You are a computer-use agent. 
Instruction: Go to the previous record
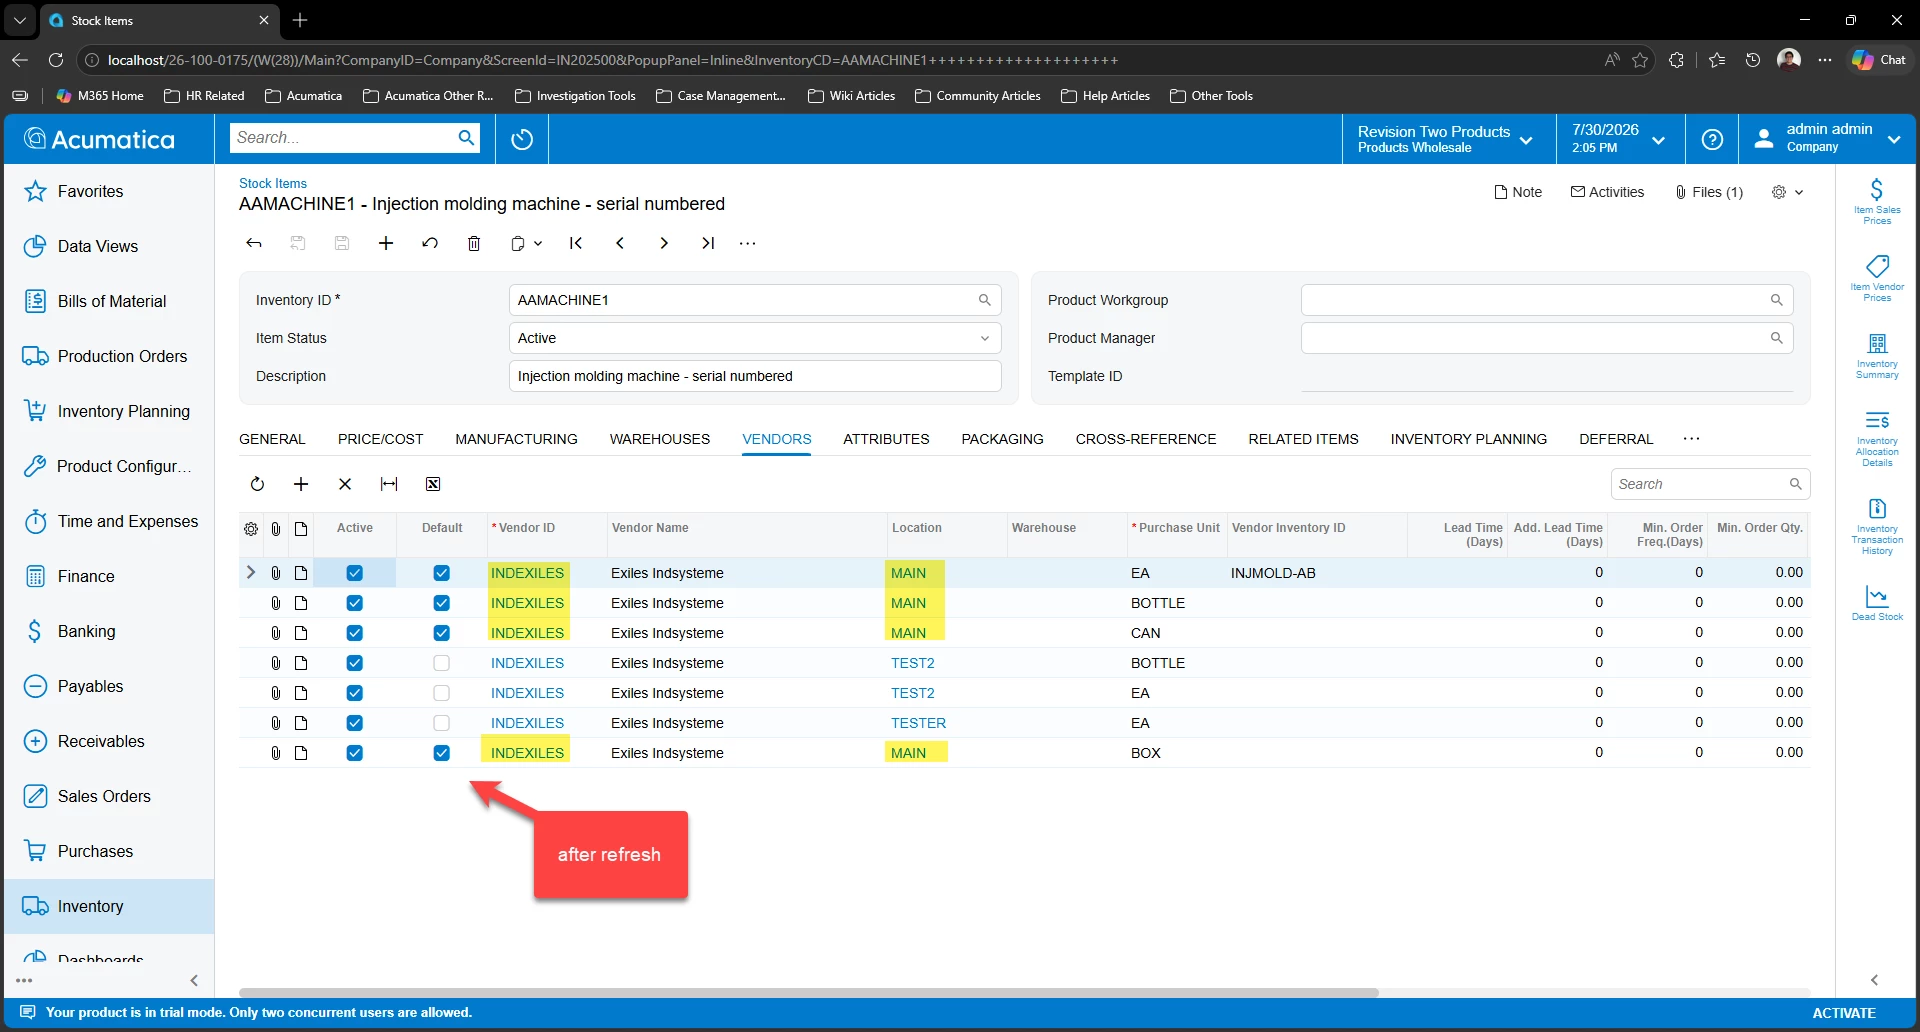(620, 243)
